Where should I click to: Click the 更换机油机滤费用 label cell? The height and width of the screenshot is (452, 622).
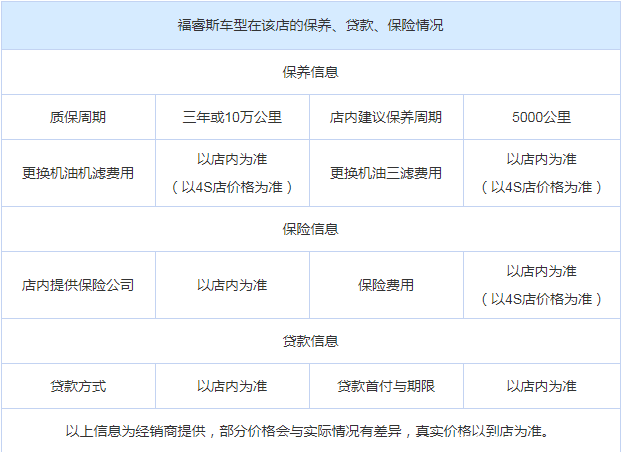click(x=78, y=173)
